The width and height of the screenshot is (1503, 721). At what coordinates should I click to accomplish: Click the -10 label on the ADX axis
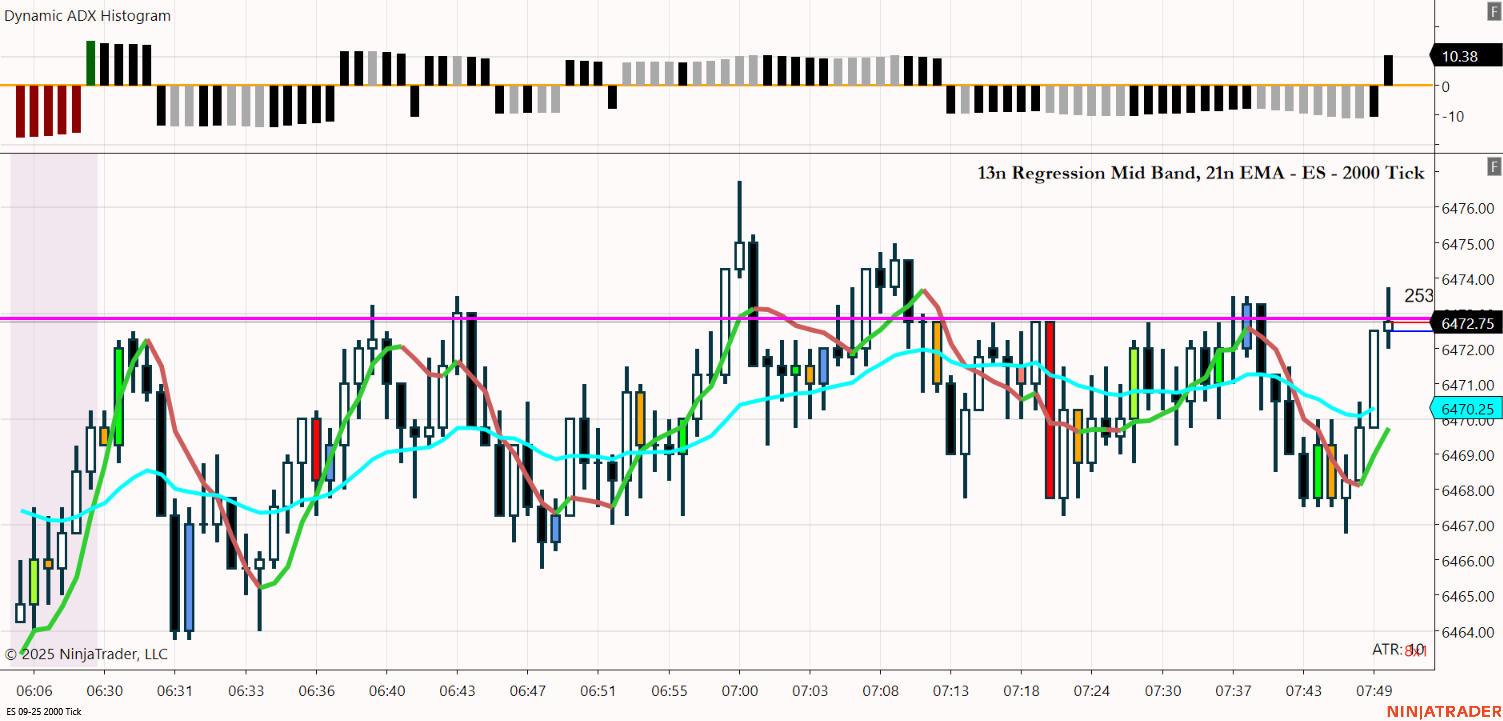click(1451, 116)
